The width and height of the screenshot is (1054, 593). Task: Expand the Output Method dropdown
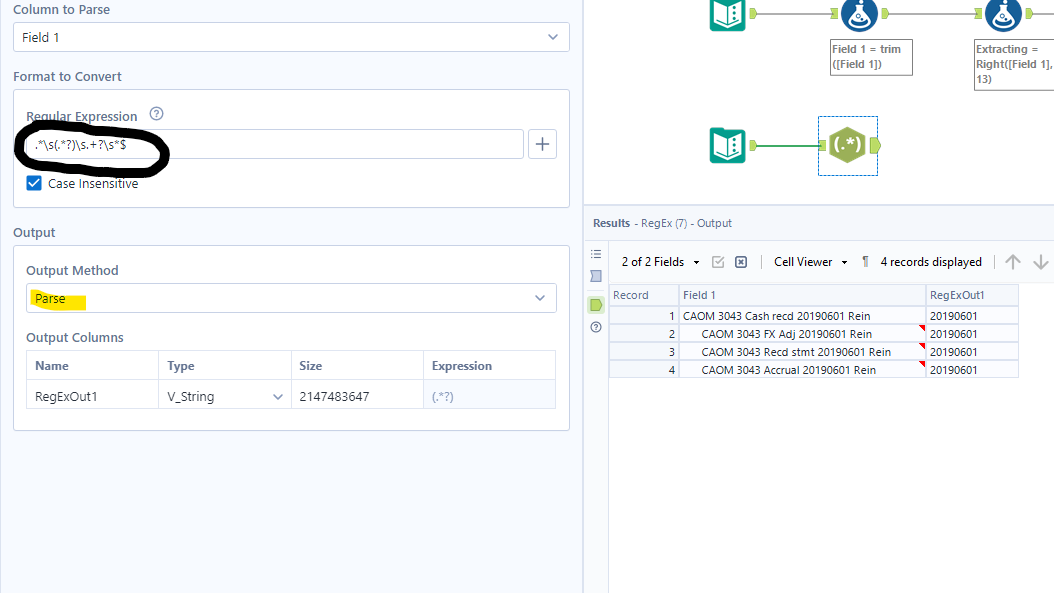point(291,298)
